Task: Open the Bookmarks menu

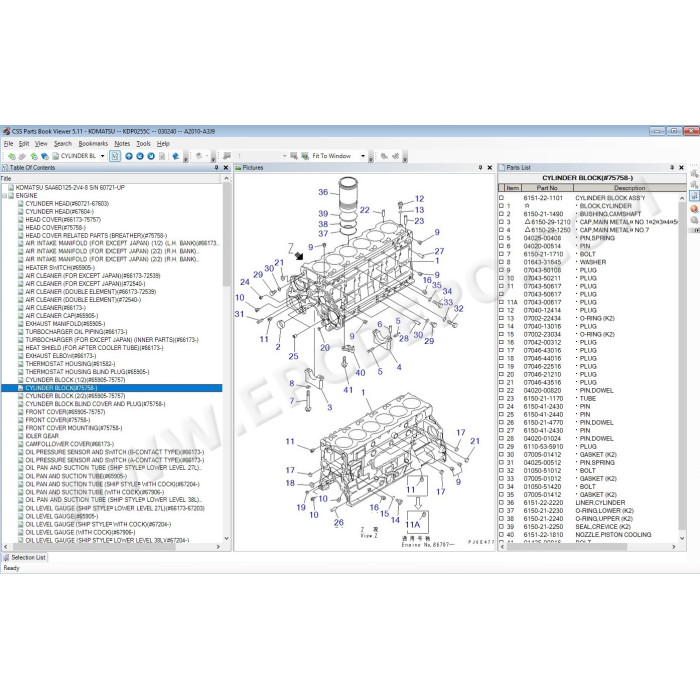Action: [x=93, y=144]
